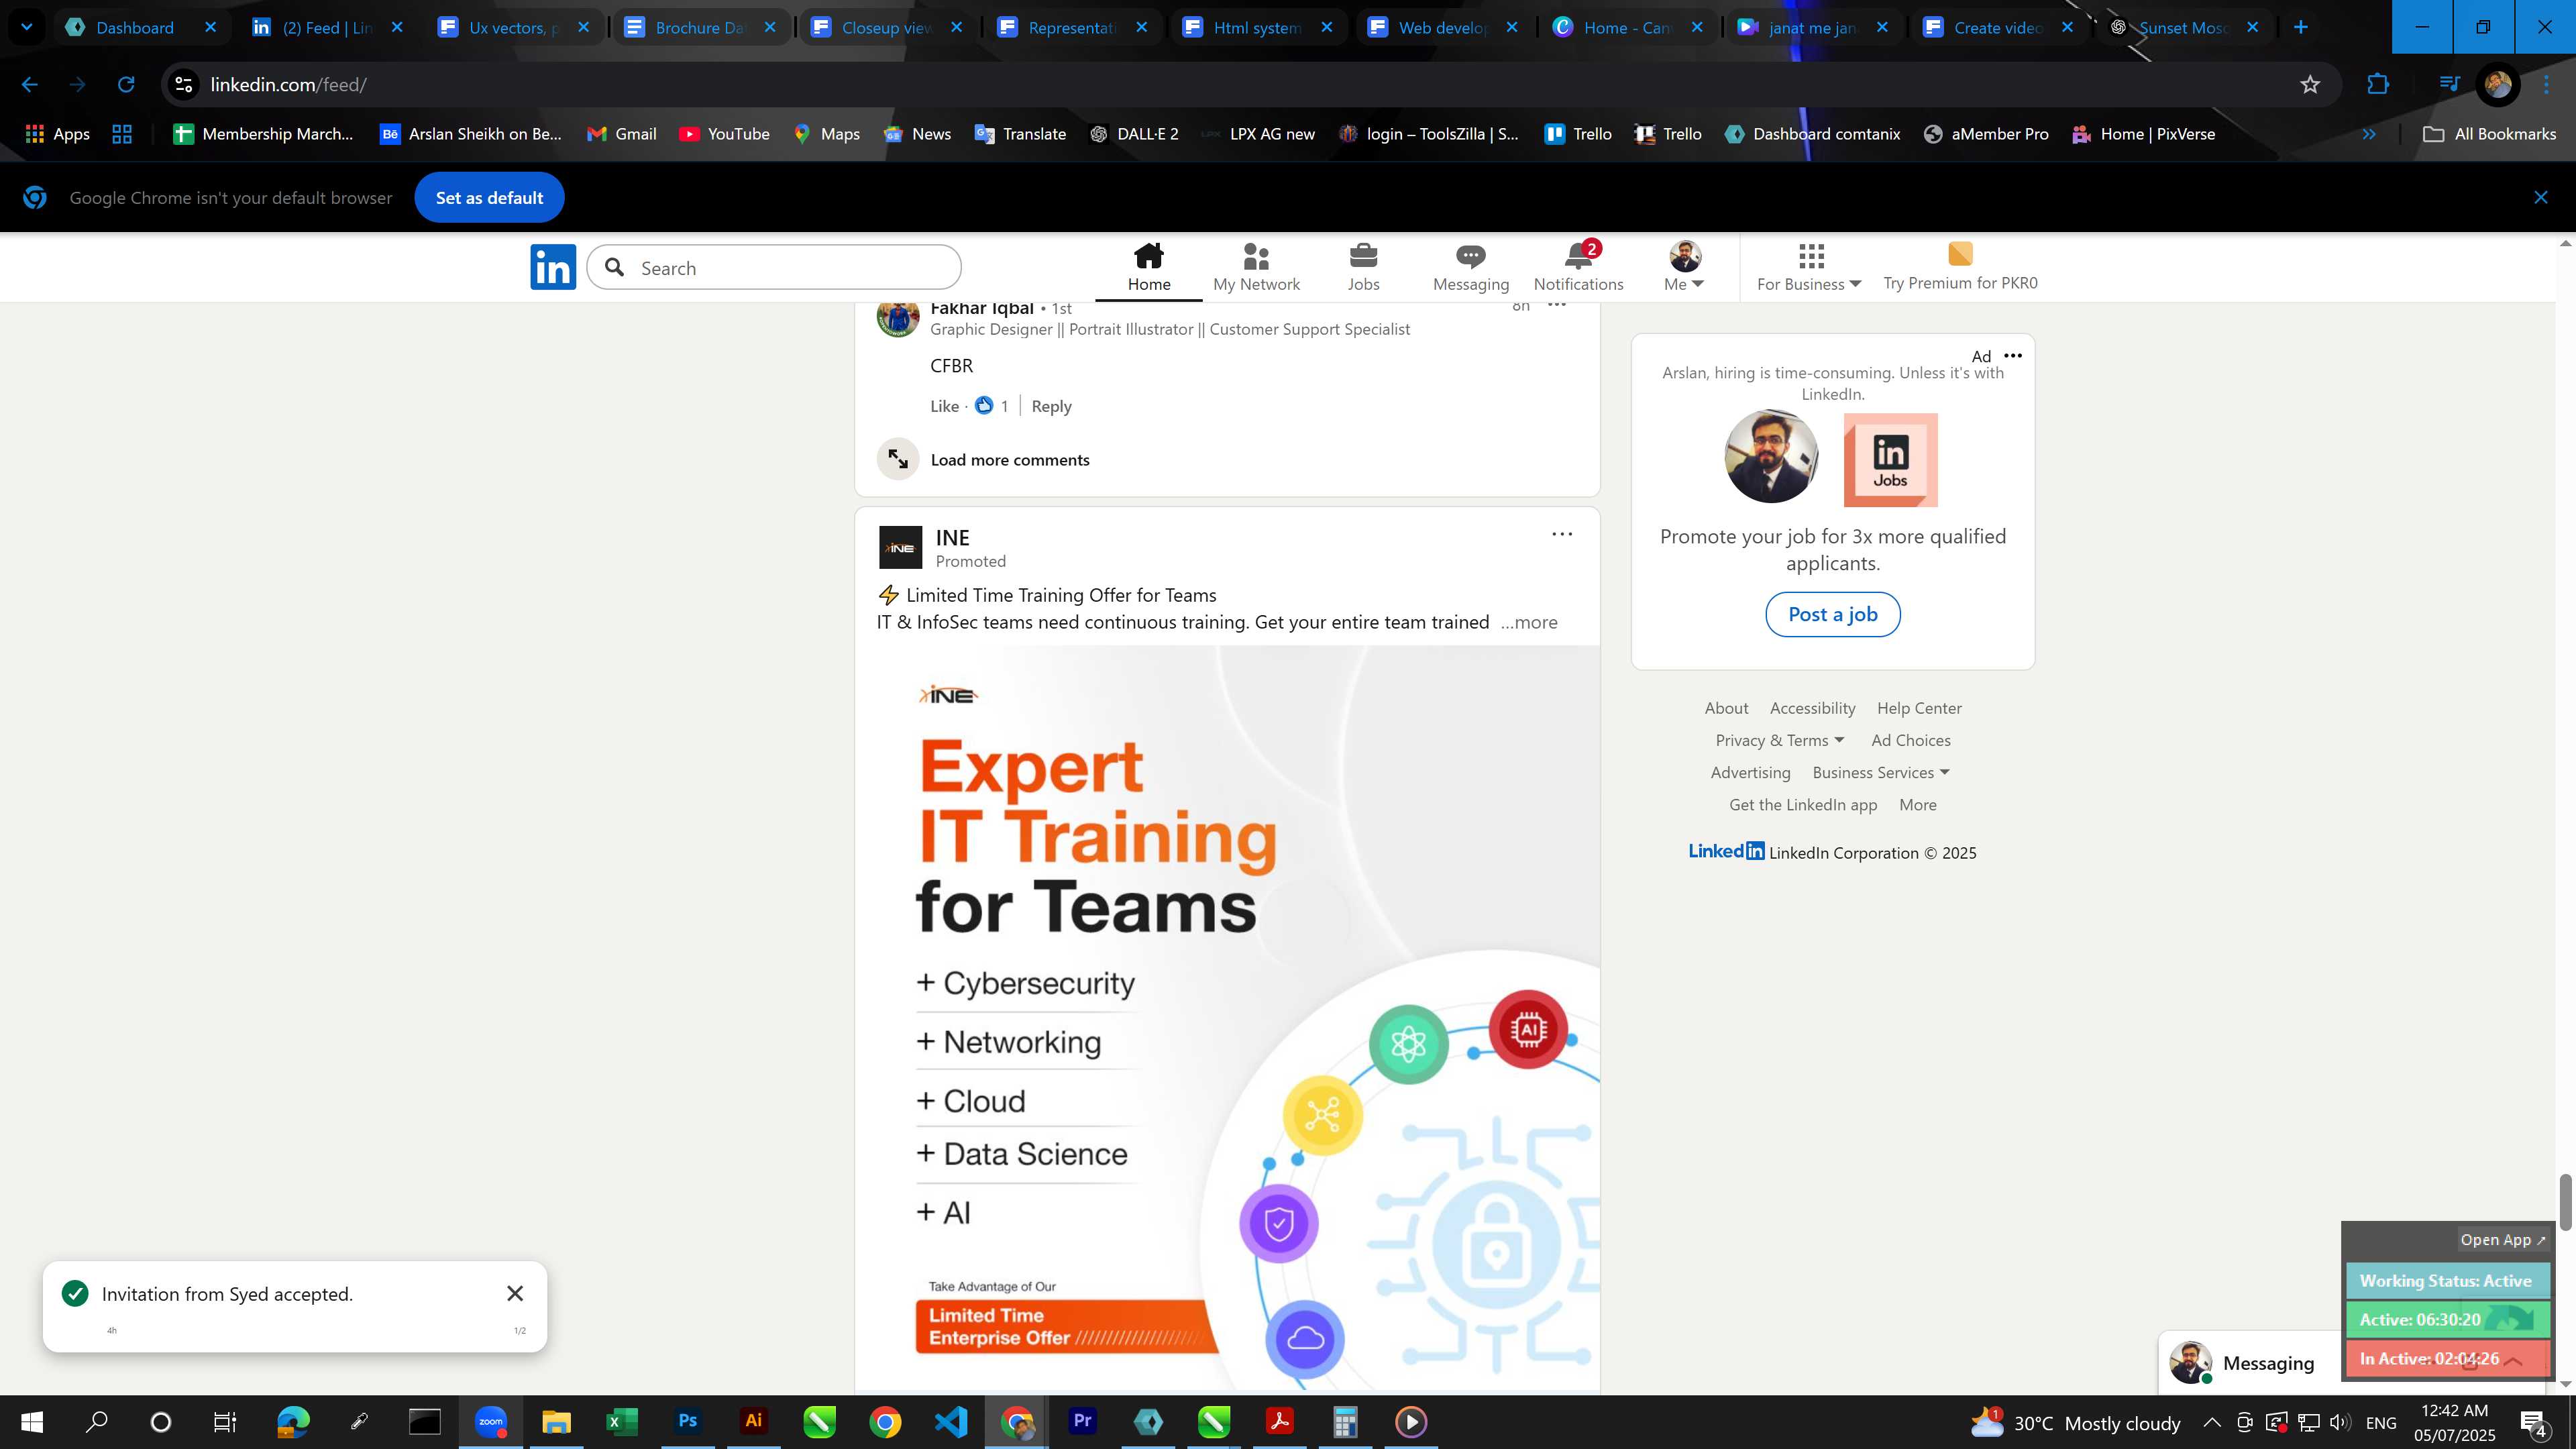Open the LinkedIn logo home link
This screenshot has width=2576, height=1449.
[553, 267]
